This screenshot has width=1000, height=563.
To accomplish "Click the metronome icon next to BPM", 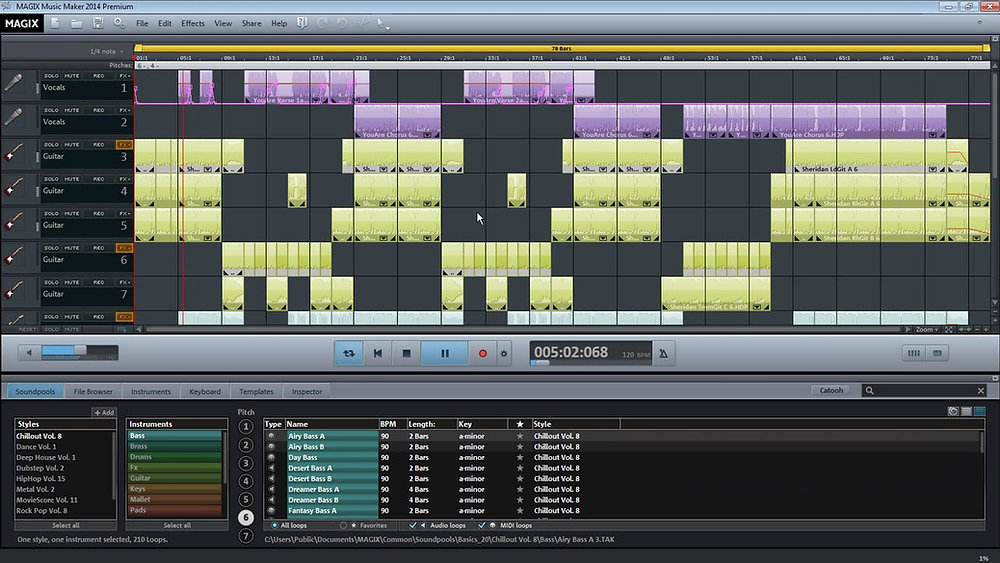I will point(665,353).
